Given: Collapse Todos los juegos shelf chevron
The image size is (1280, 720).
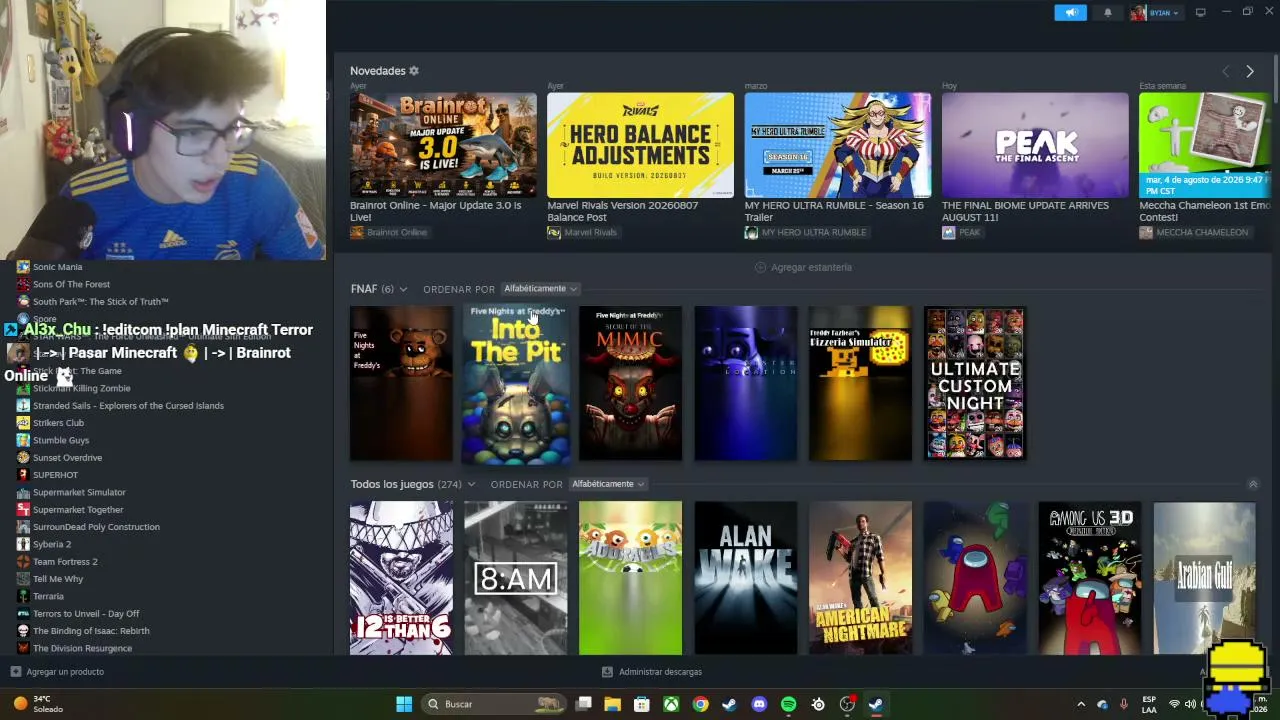Looking at the screenshot, I should (x=1253, y=484).
